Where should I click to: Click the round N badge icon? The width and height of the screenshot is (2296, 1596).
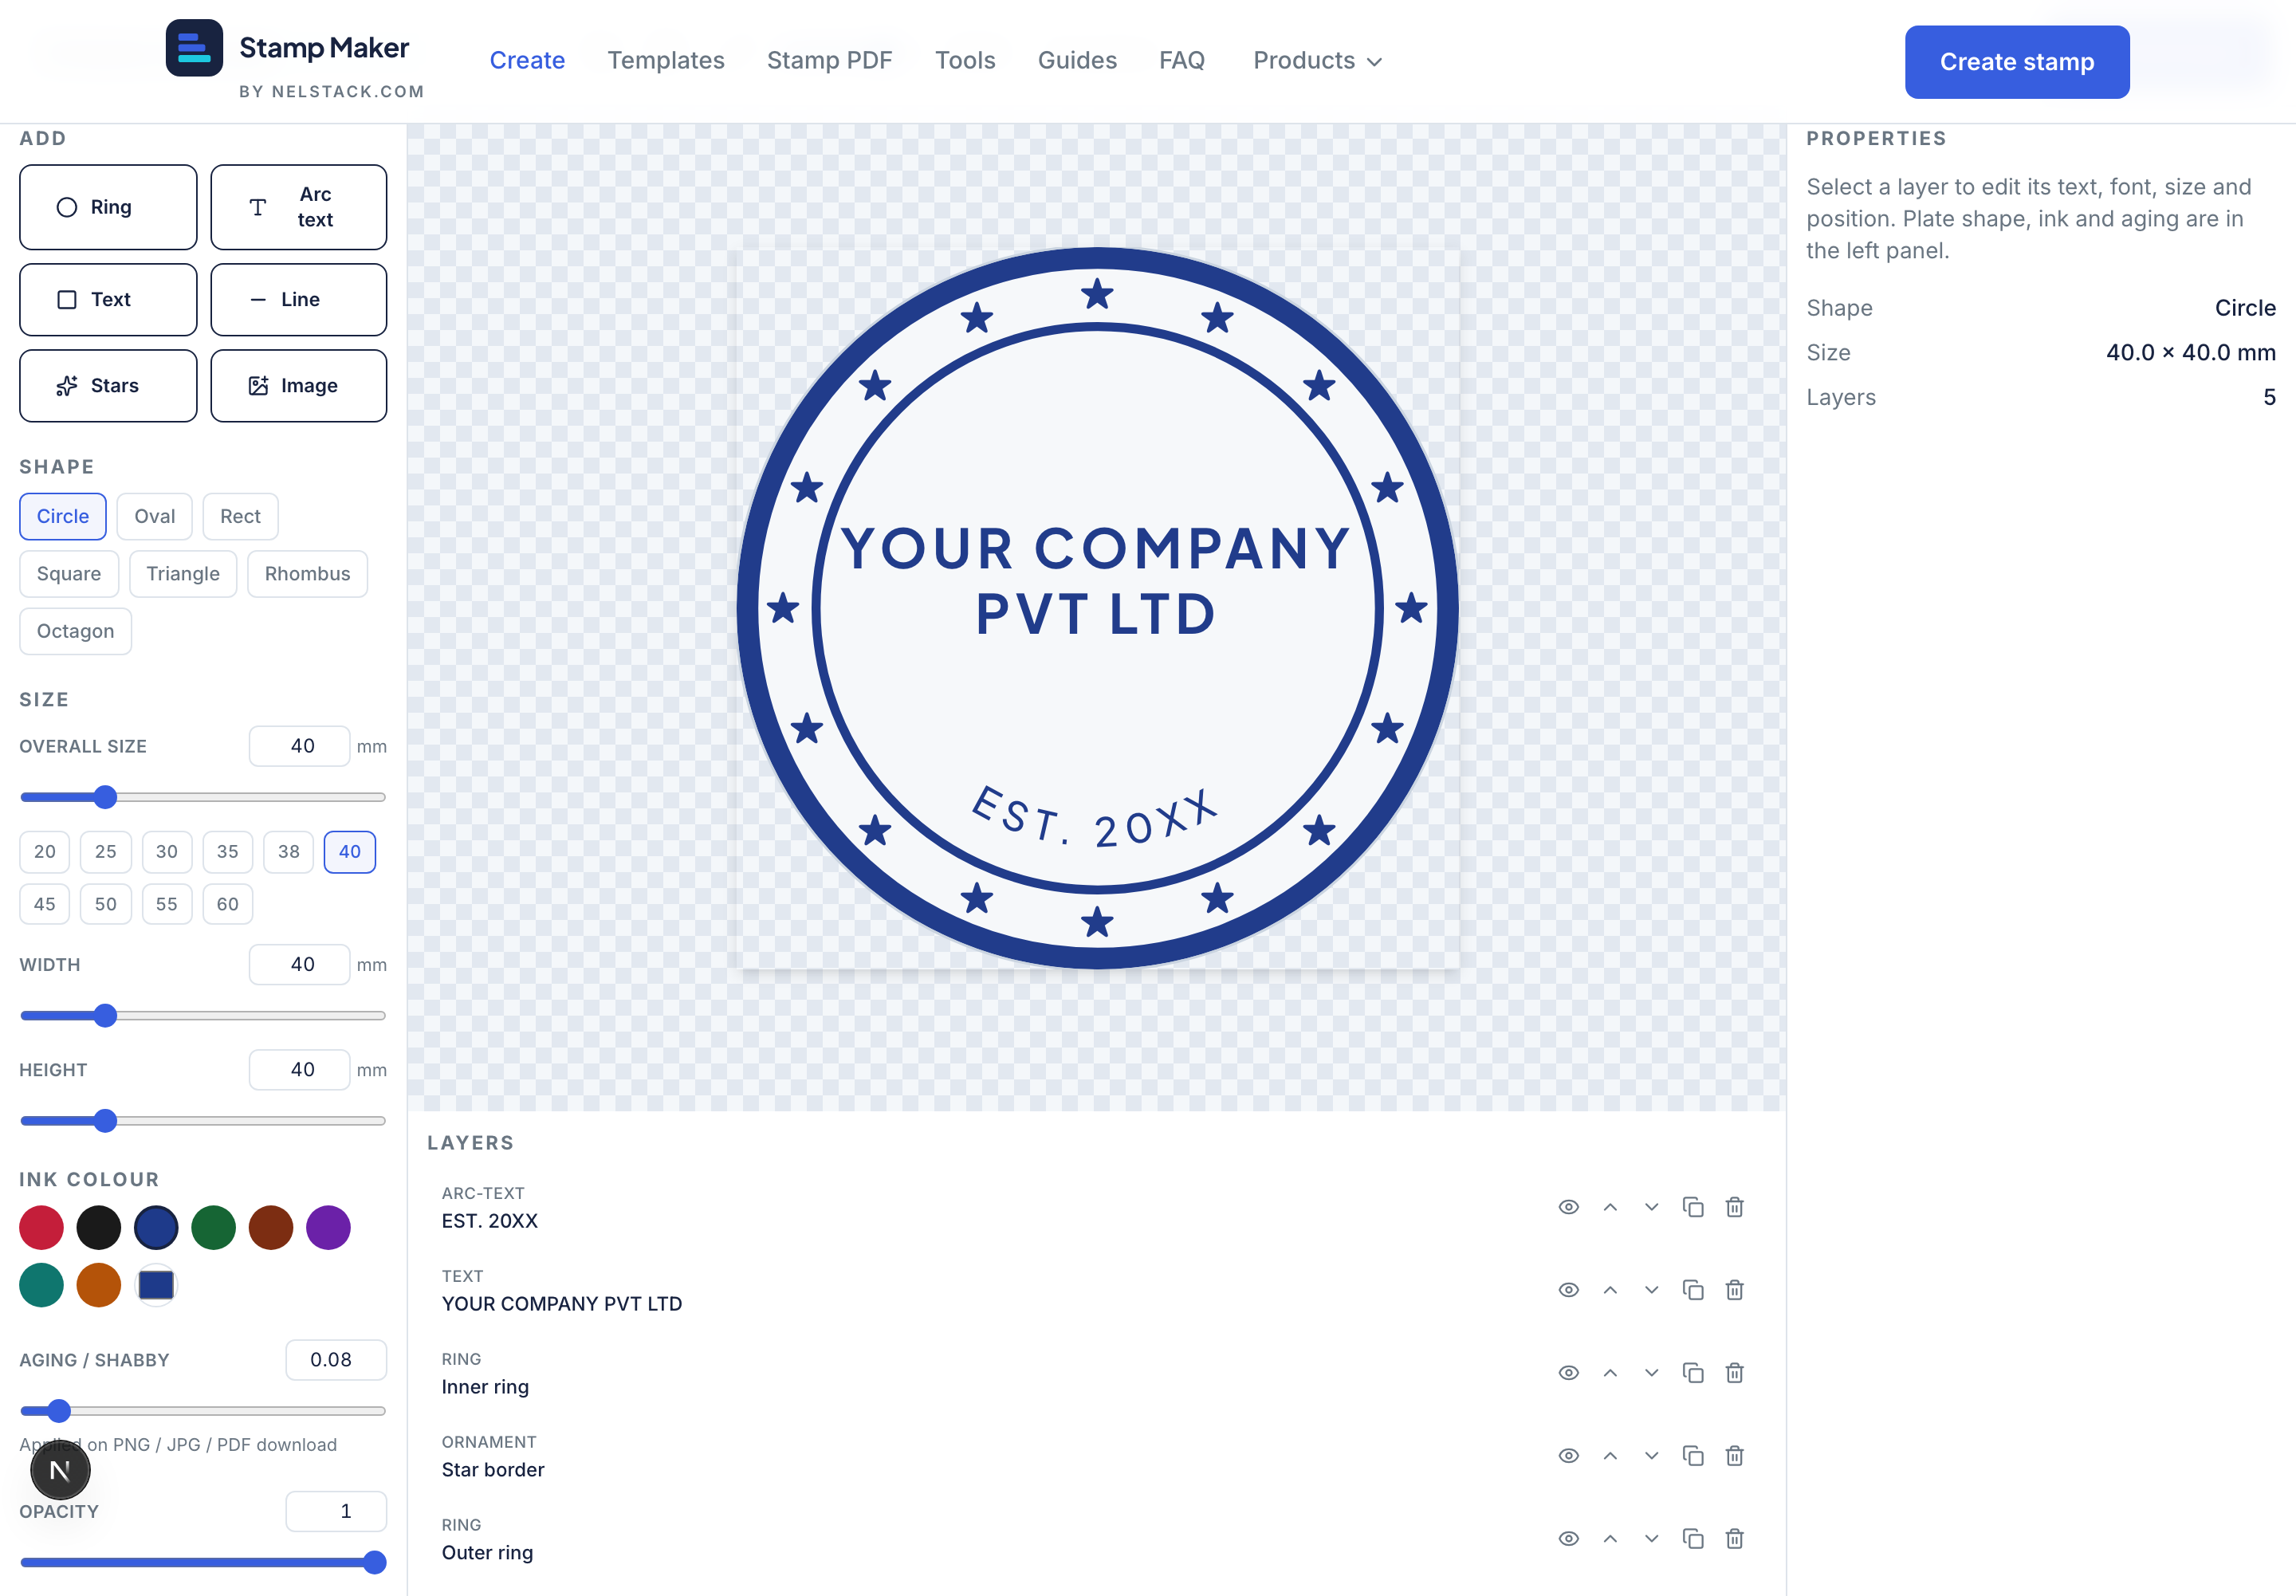pyautogui.click(x=60, y=1470)
